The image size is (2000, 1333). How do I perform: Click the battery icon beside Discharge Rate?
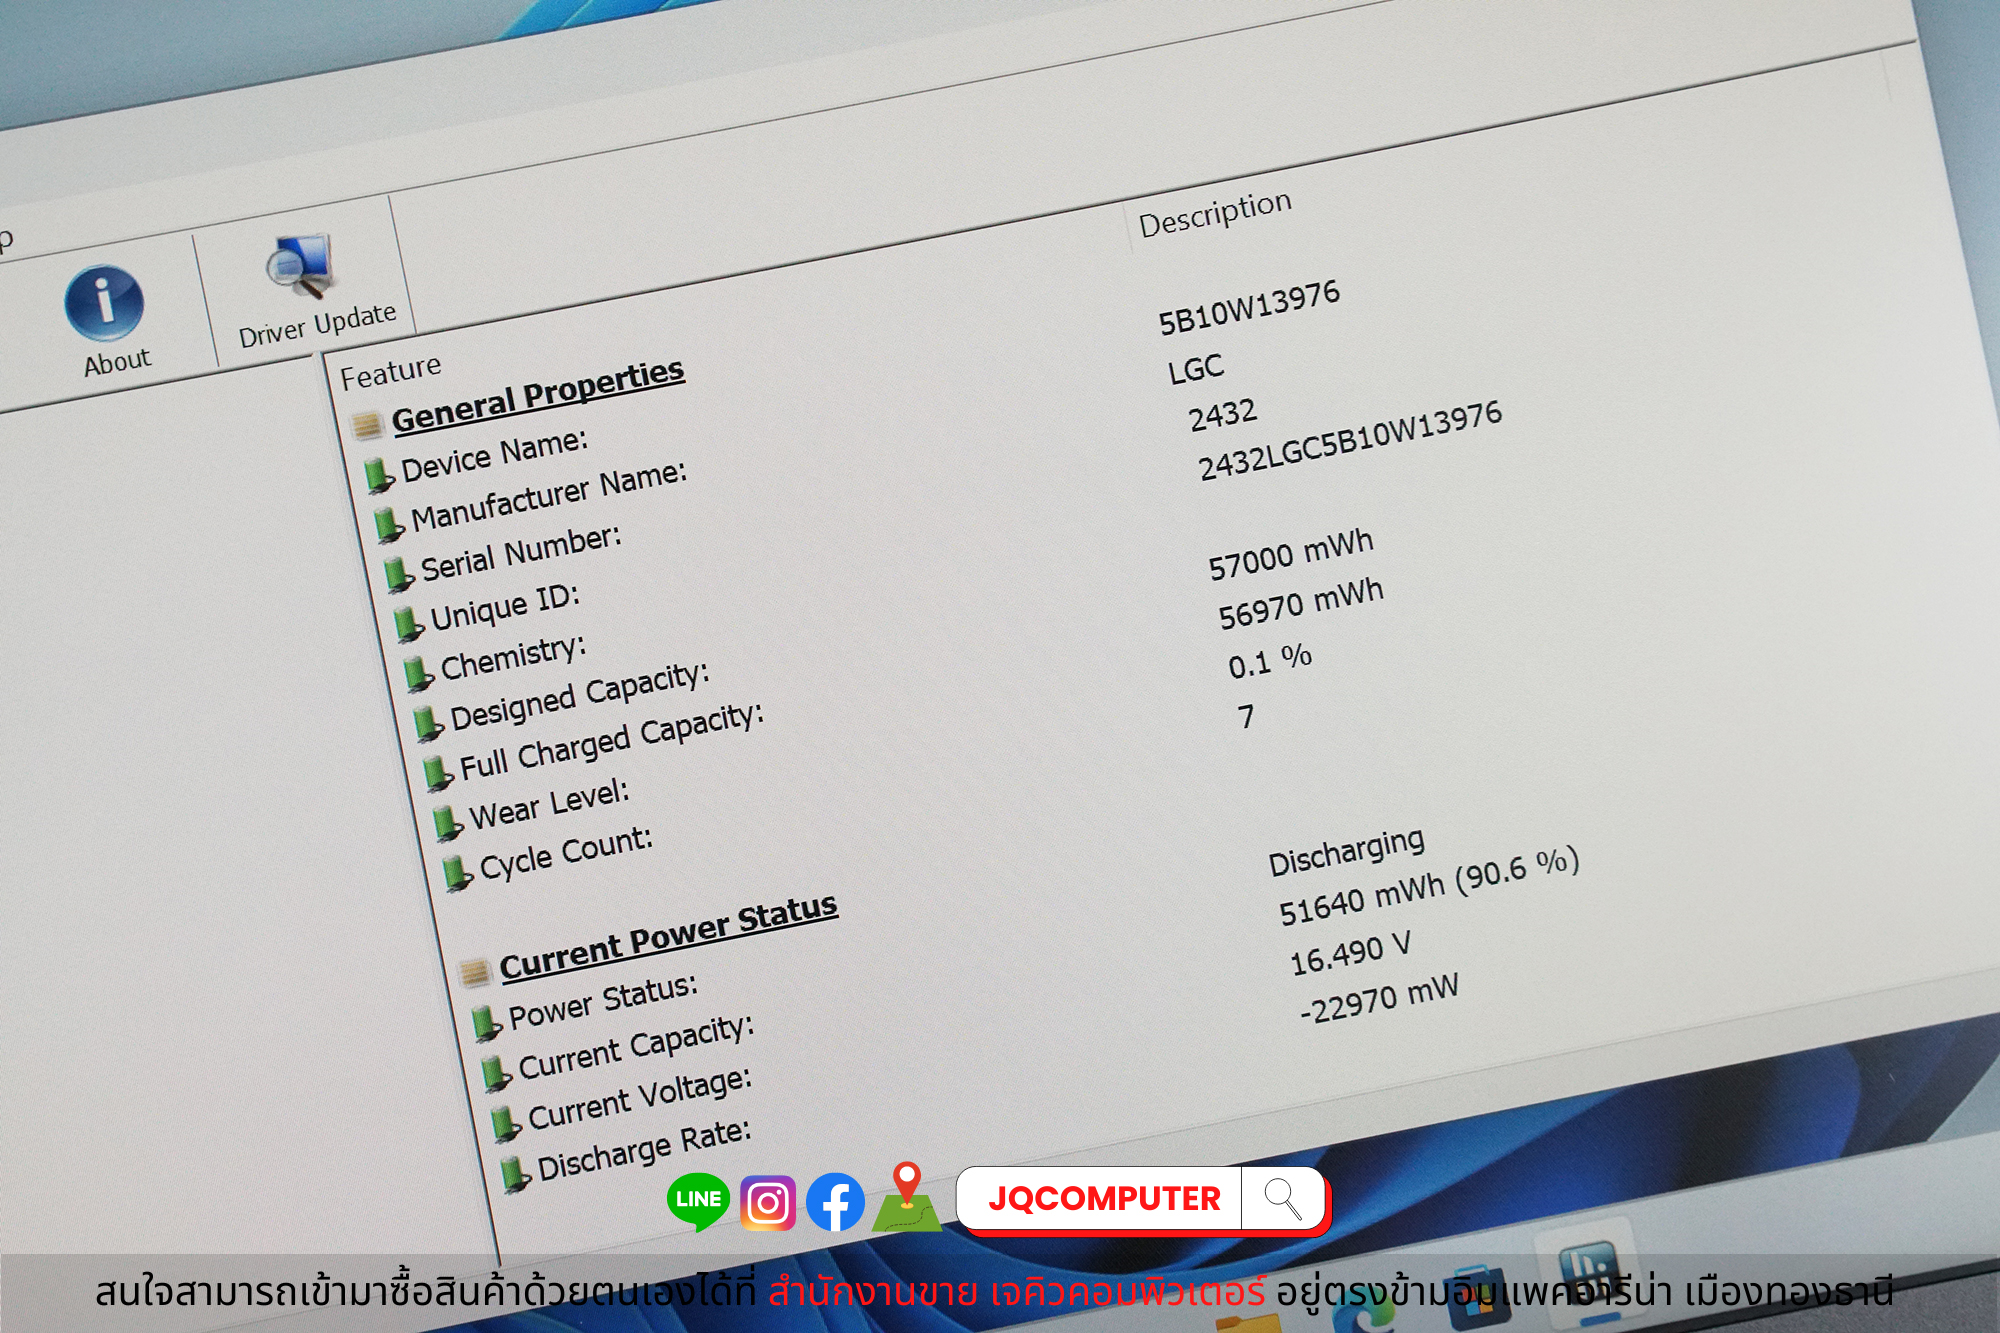[x=516, y=1173]
